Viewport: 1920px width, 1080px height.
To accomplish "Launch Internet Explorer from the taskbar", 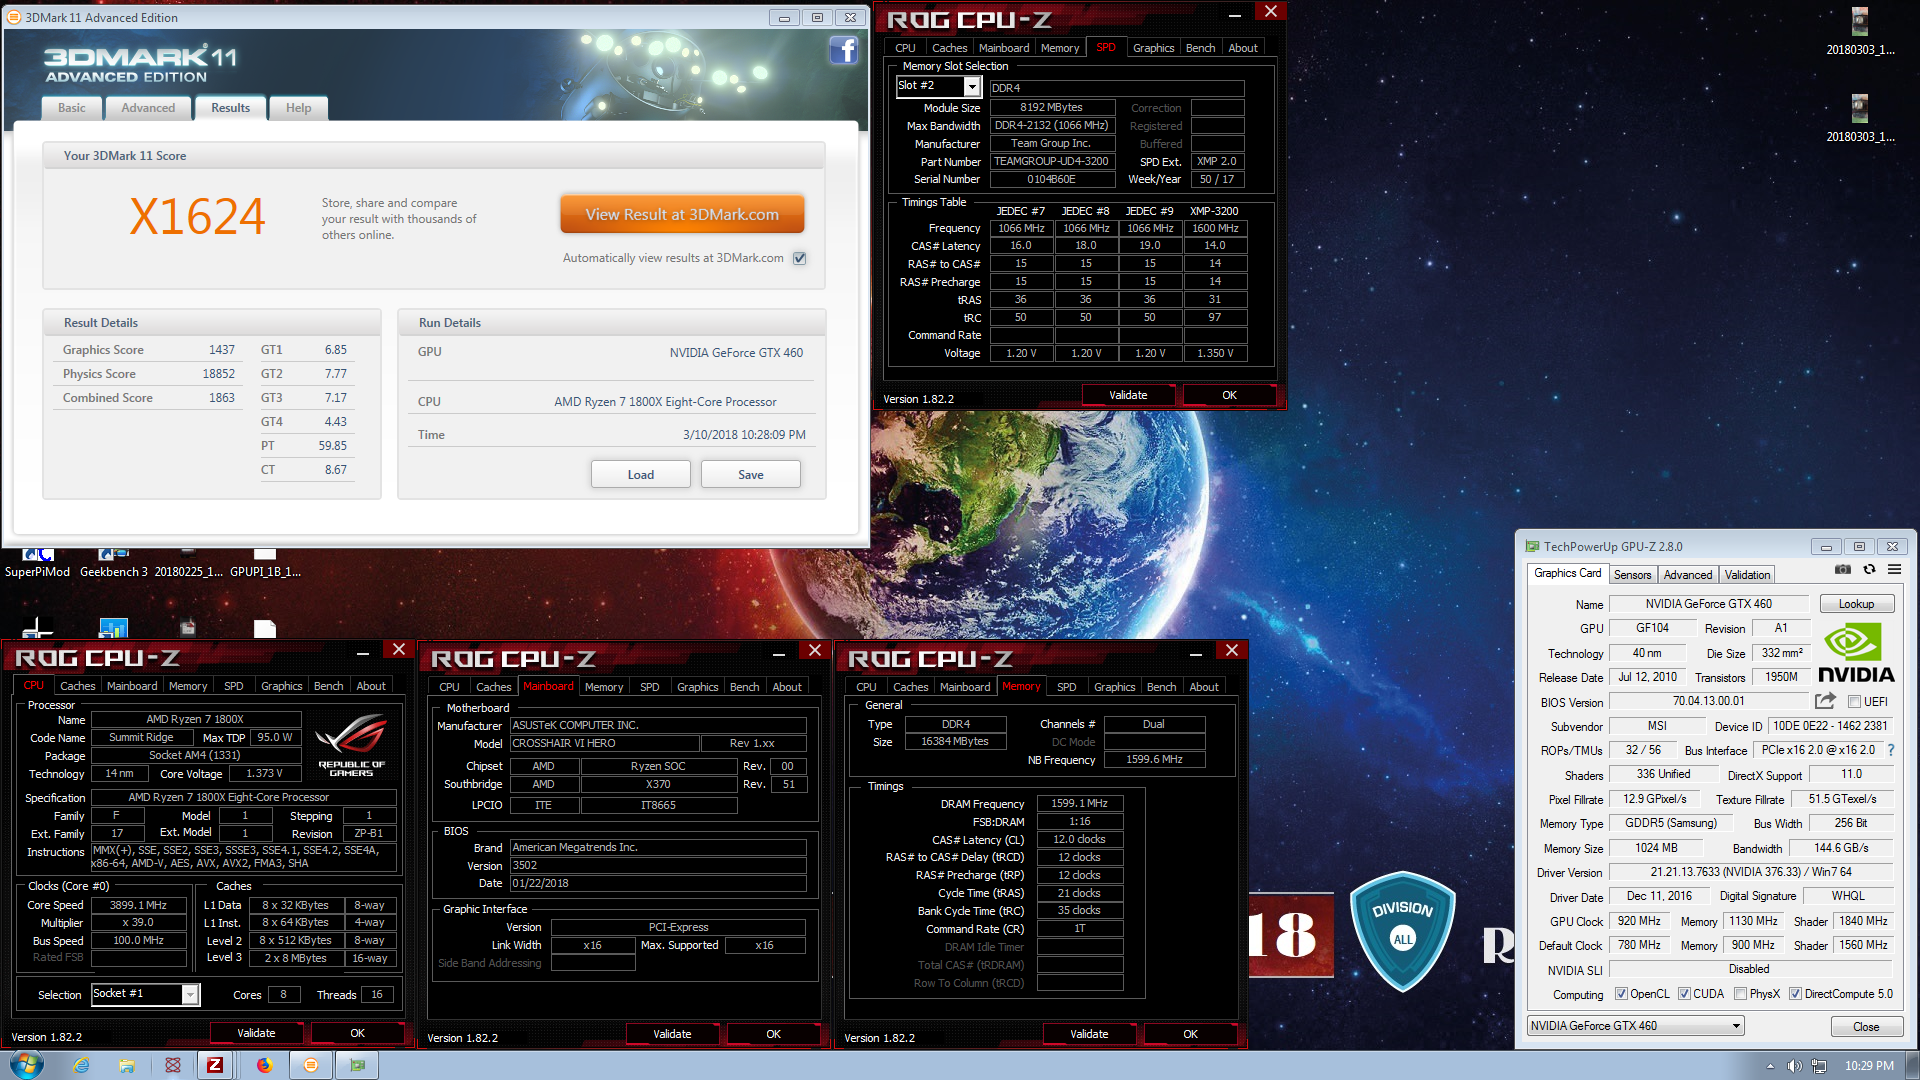I will tap(81, 1065).
